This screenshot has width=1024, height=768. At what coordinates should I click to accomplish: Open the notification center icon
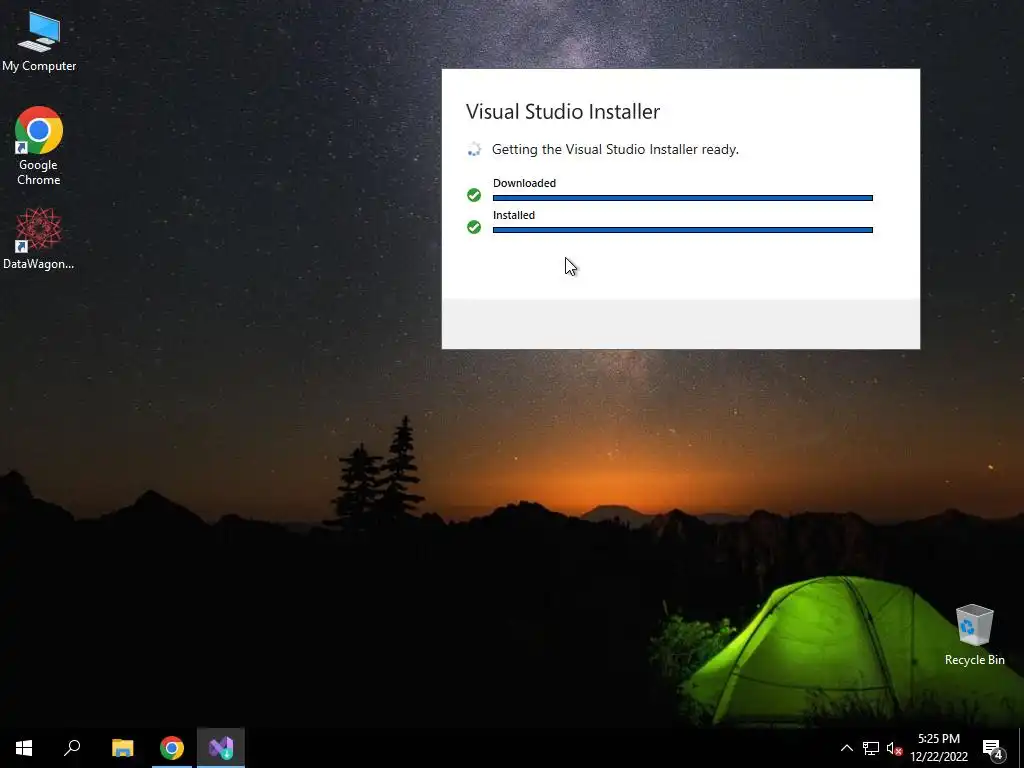(993, 748)
